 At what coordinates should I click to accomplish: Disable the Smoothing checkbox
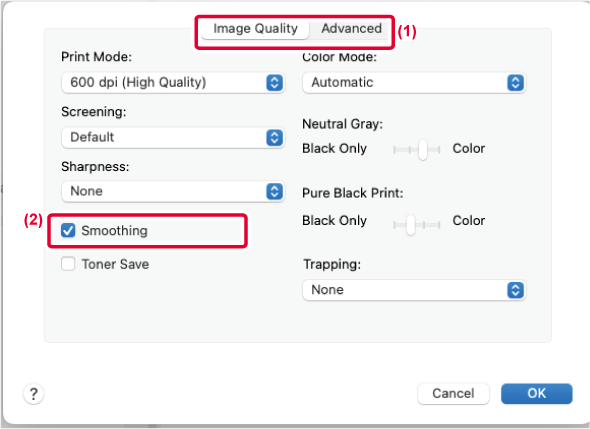pos(68,231)
